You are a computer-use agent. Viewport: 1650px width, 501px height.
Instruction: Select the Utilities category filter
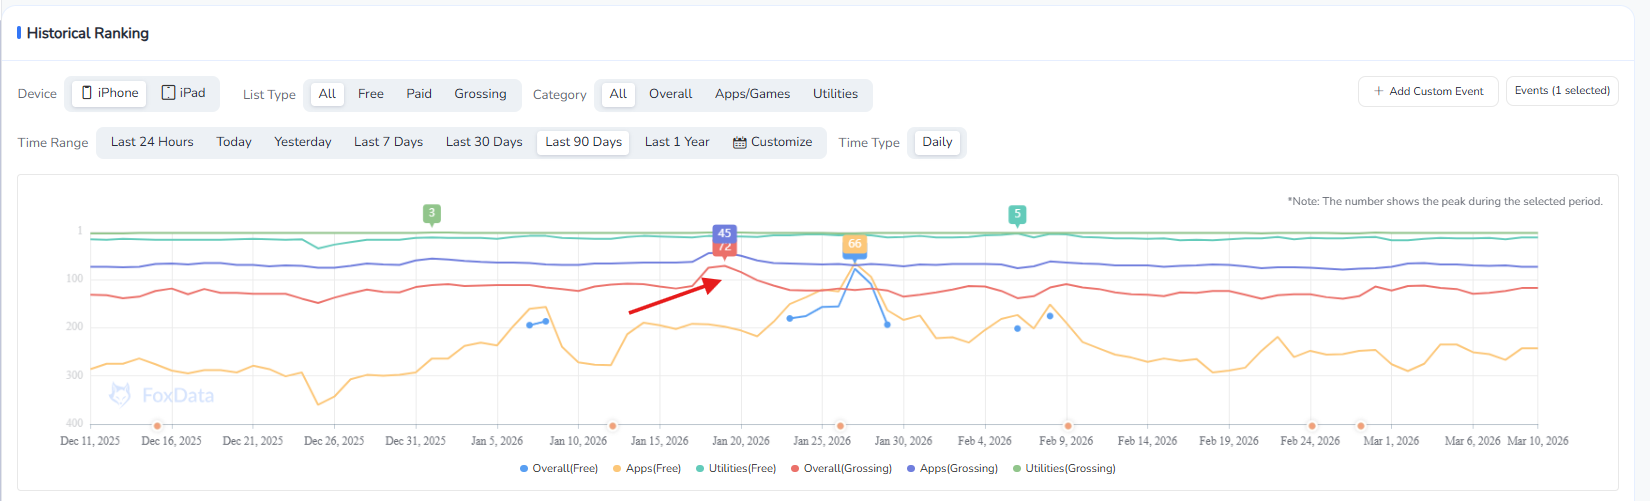(x=835, y=94)
